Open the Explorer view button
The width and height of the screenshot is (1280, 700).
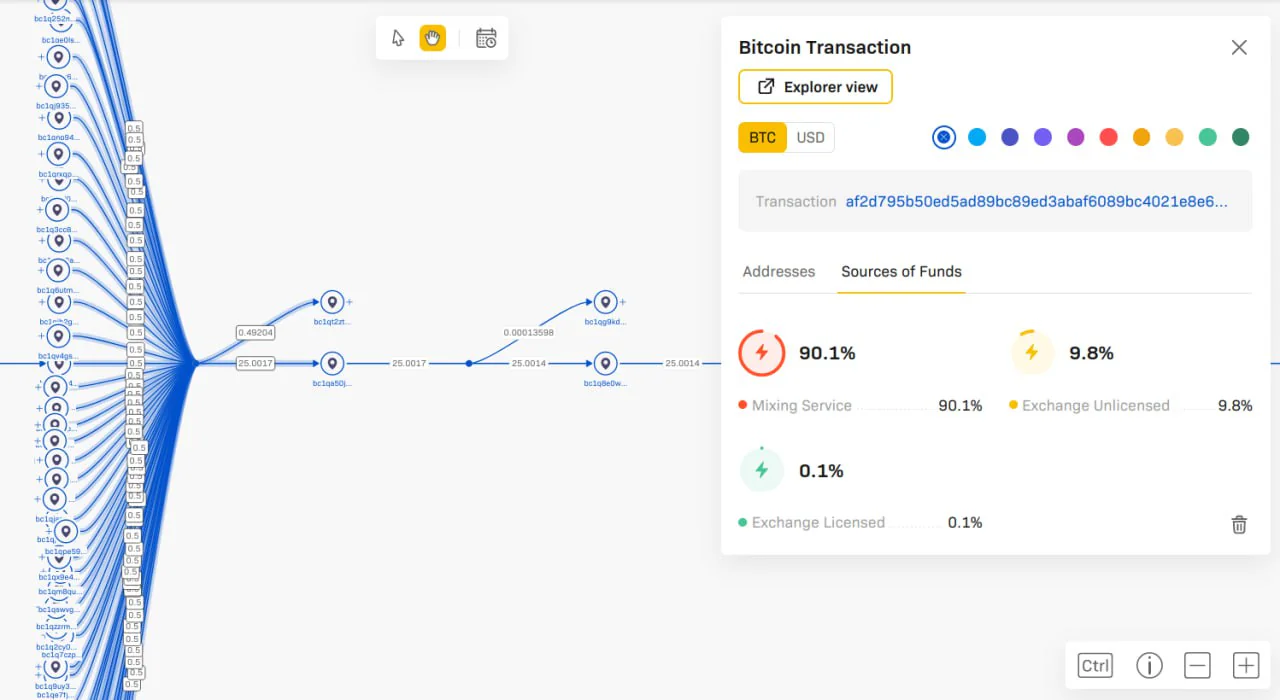815,87
